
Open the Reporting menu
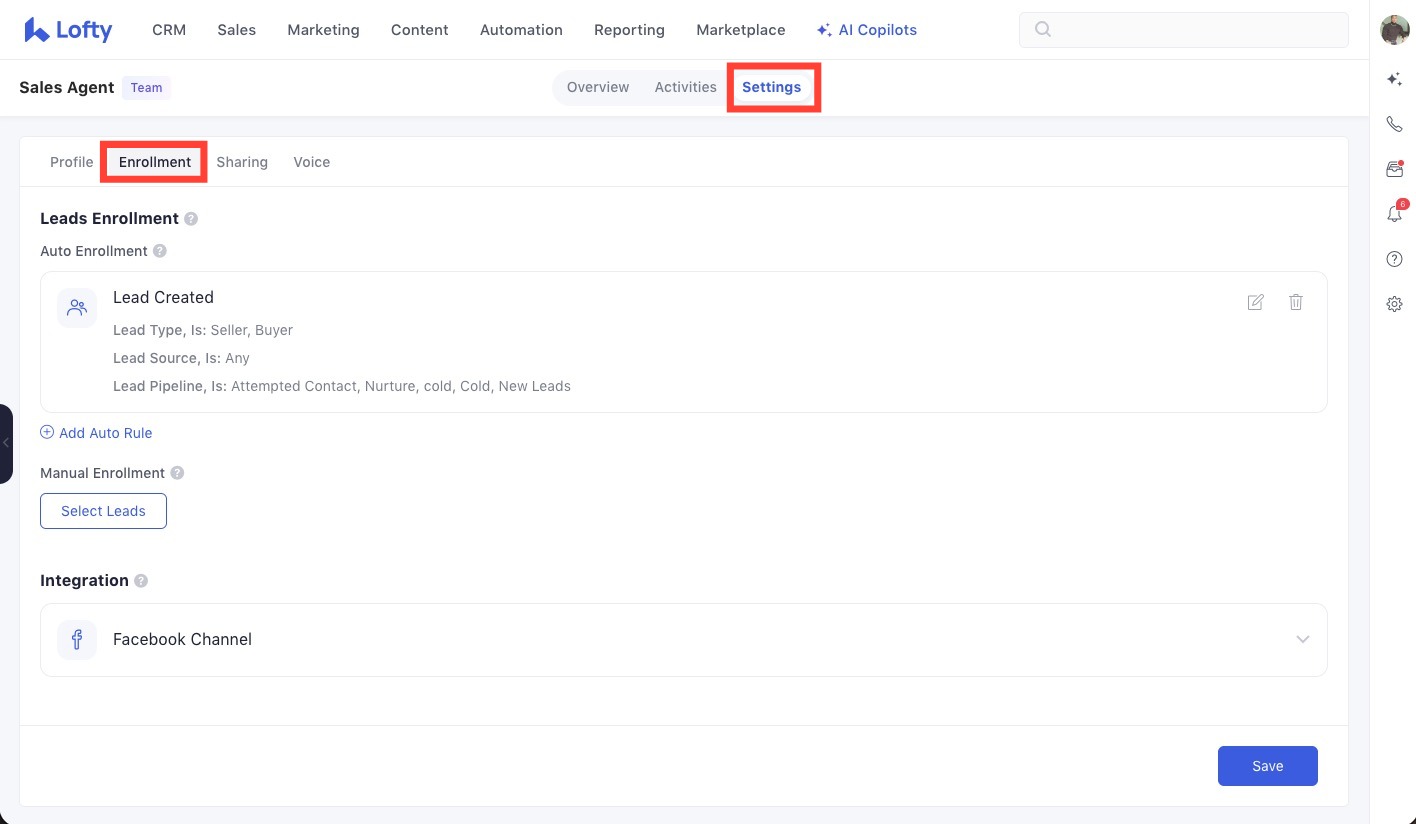point(629,30)
